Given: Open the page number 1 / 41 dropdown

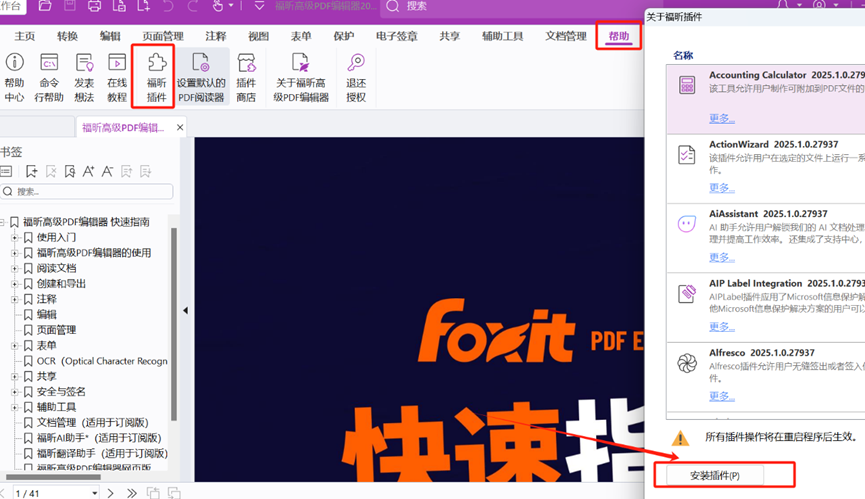Looking at the screenshot, I should 95,493.
